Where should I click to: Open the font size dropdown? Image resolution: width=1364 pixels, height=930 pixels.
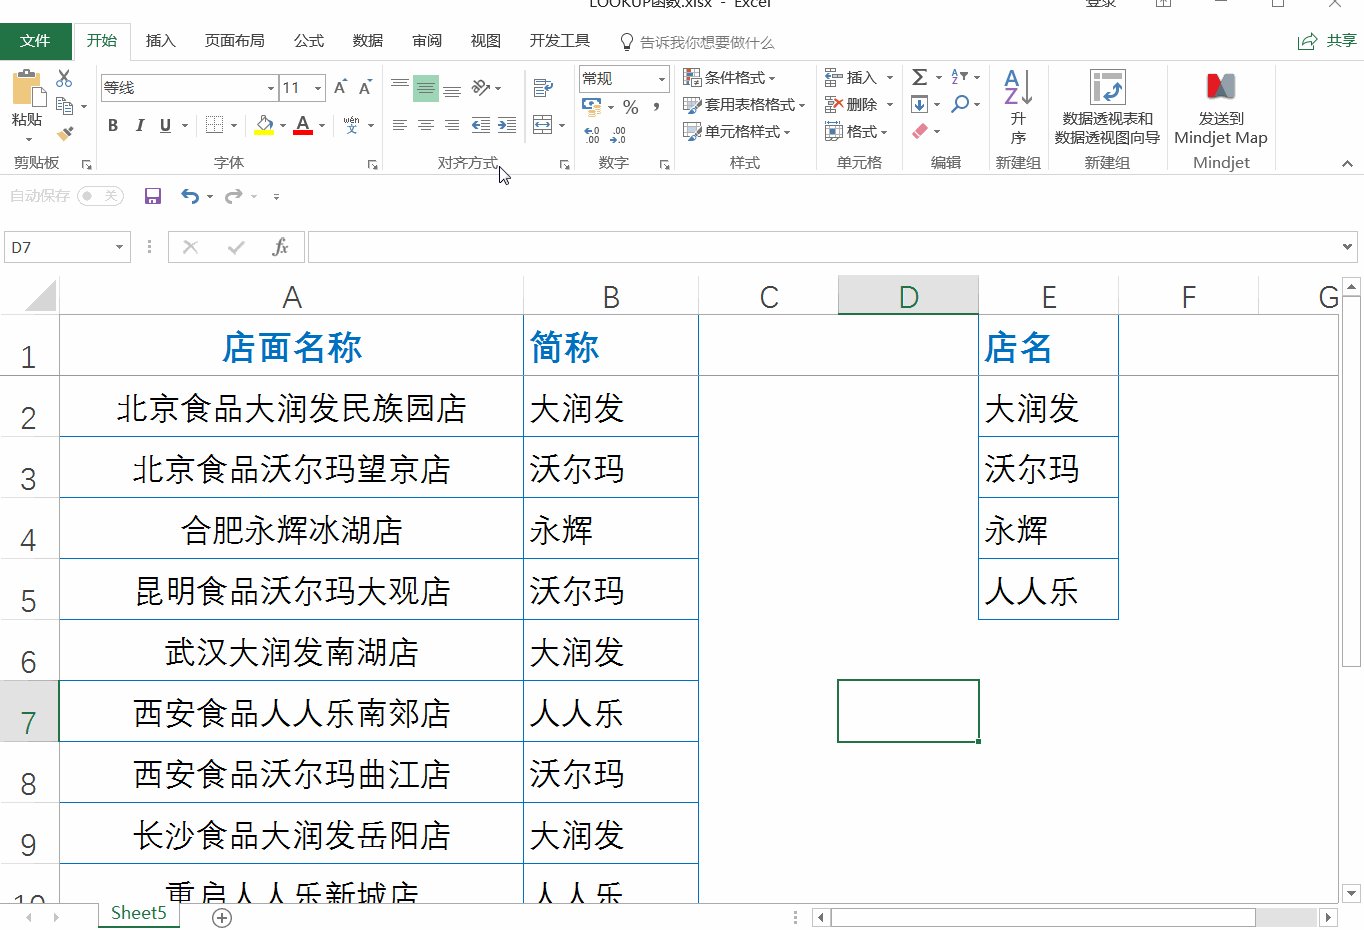click(x=320, y=88)
